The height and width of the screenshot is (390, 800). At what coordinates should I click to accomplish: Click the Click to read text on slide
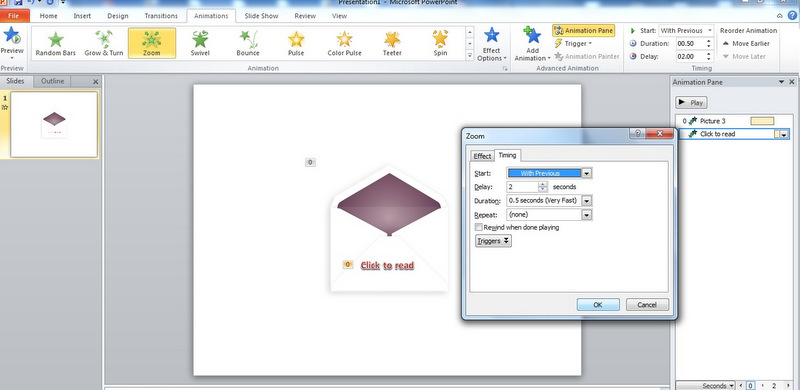387,265
